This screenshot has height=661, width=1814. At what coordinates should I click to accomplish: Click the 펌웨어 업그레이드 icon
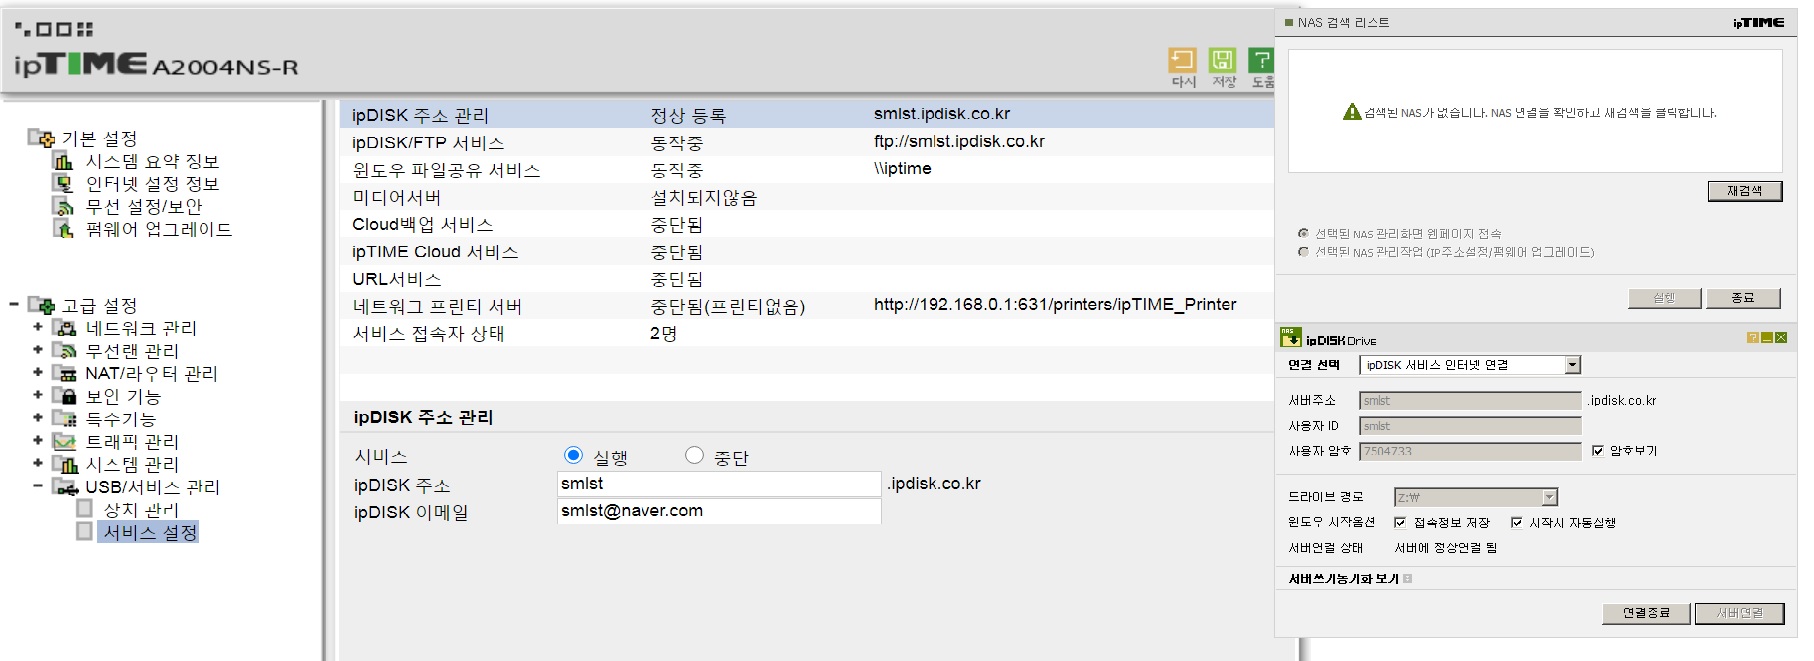pyautogui.click(x=63, y=229)
